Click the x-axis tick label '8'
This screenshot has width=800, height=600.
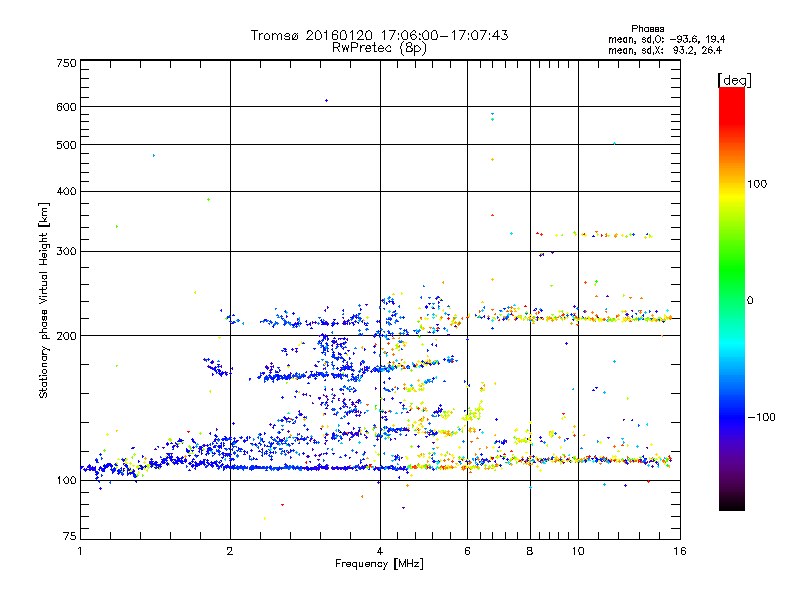coord(530,551)
